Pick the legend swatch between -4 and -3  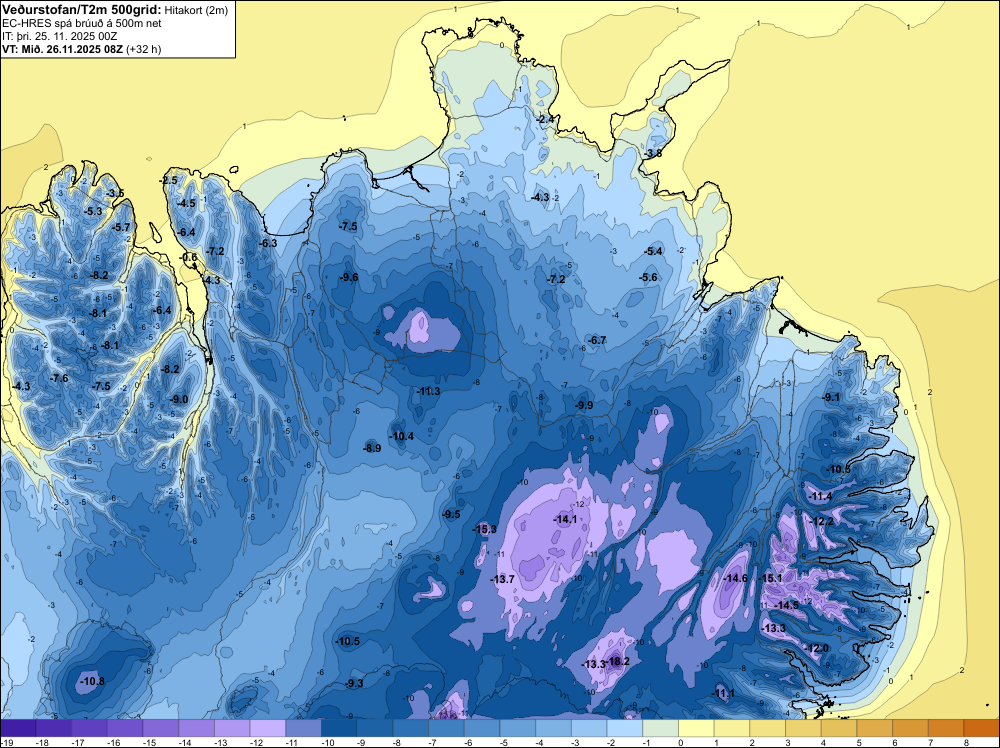coord(554,728)
